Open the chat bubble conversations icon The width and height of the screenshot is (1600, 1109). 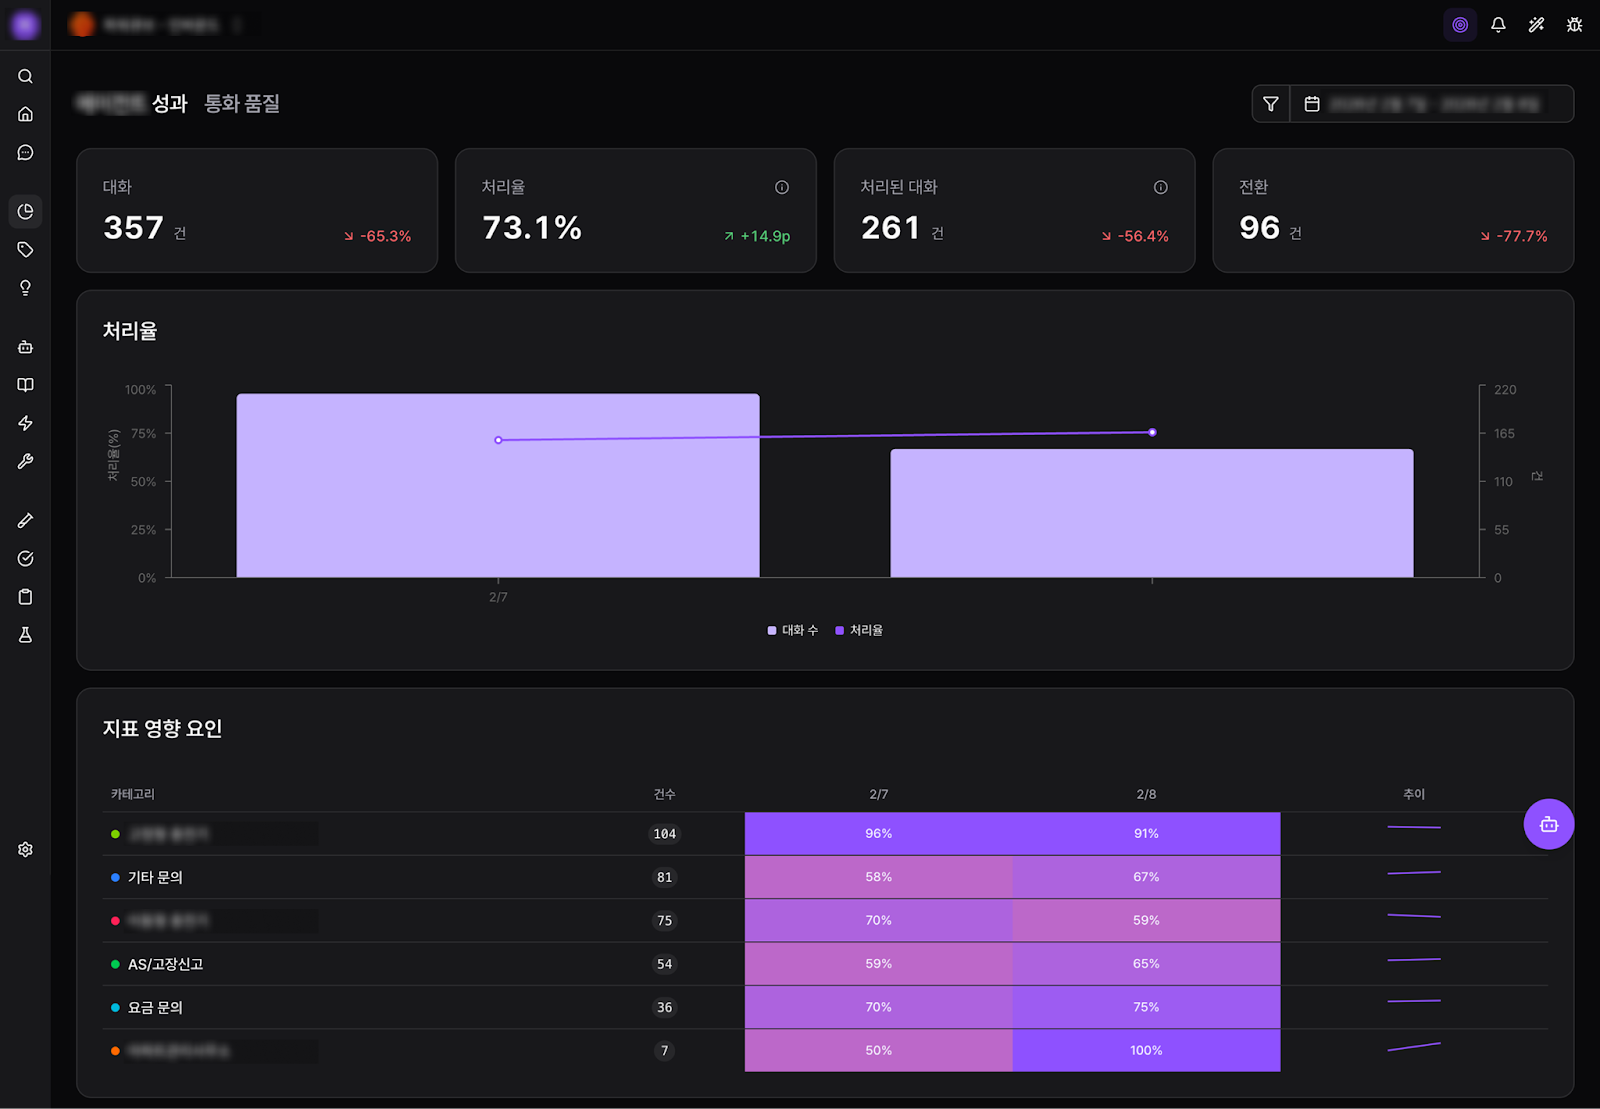[x=26, y=153]
